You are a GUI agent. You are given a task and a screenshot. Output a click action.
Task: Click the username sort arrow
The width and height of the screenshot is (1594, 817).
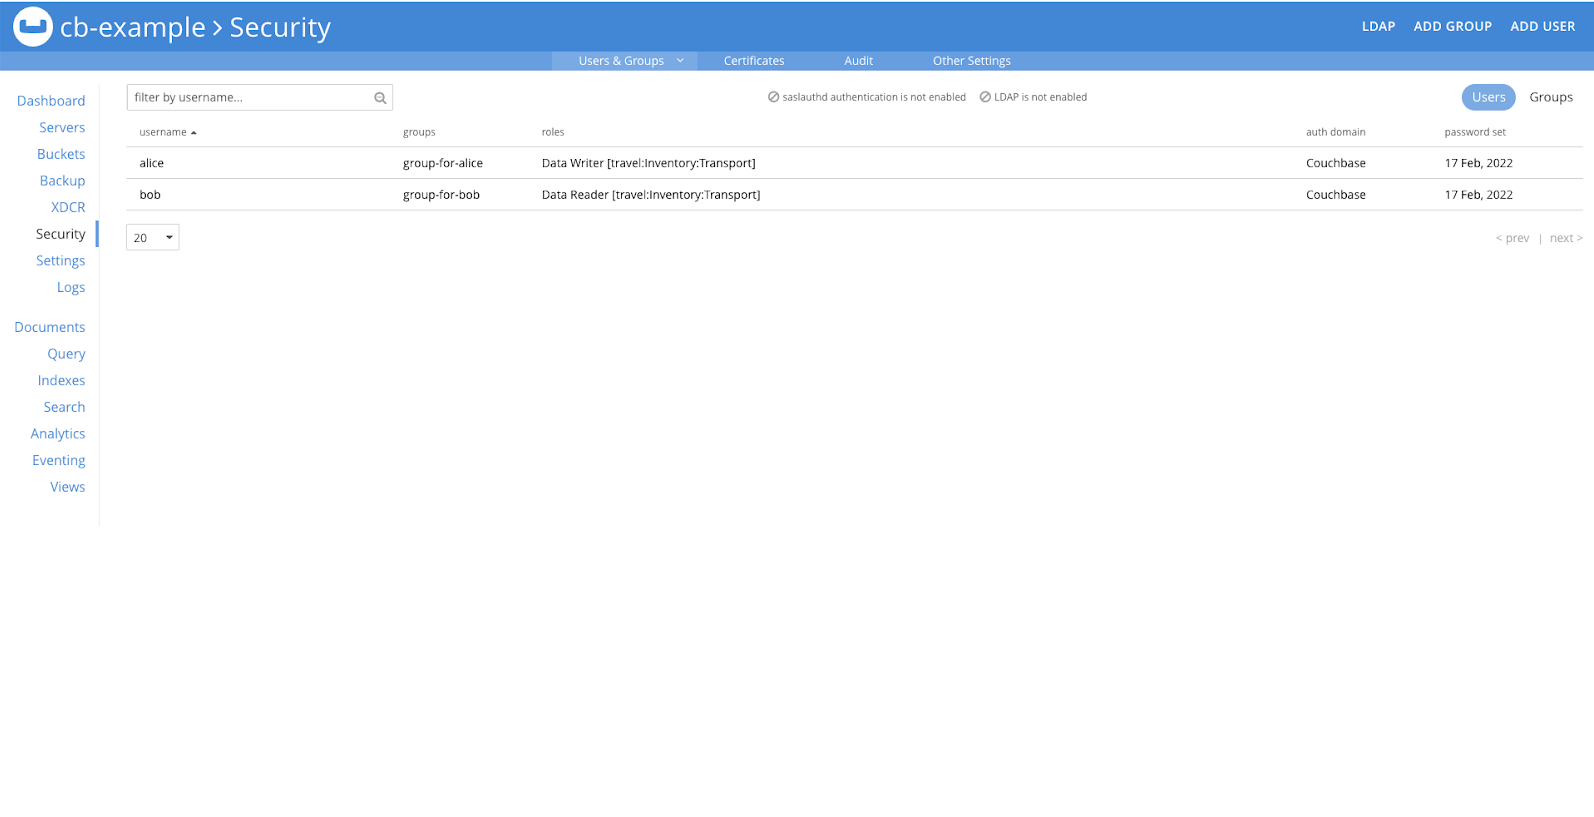pos(194,133)
